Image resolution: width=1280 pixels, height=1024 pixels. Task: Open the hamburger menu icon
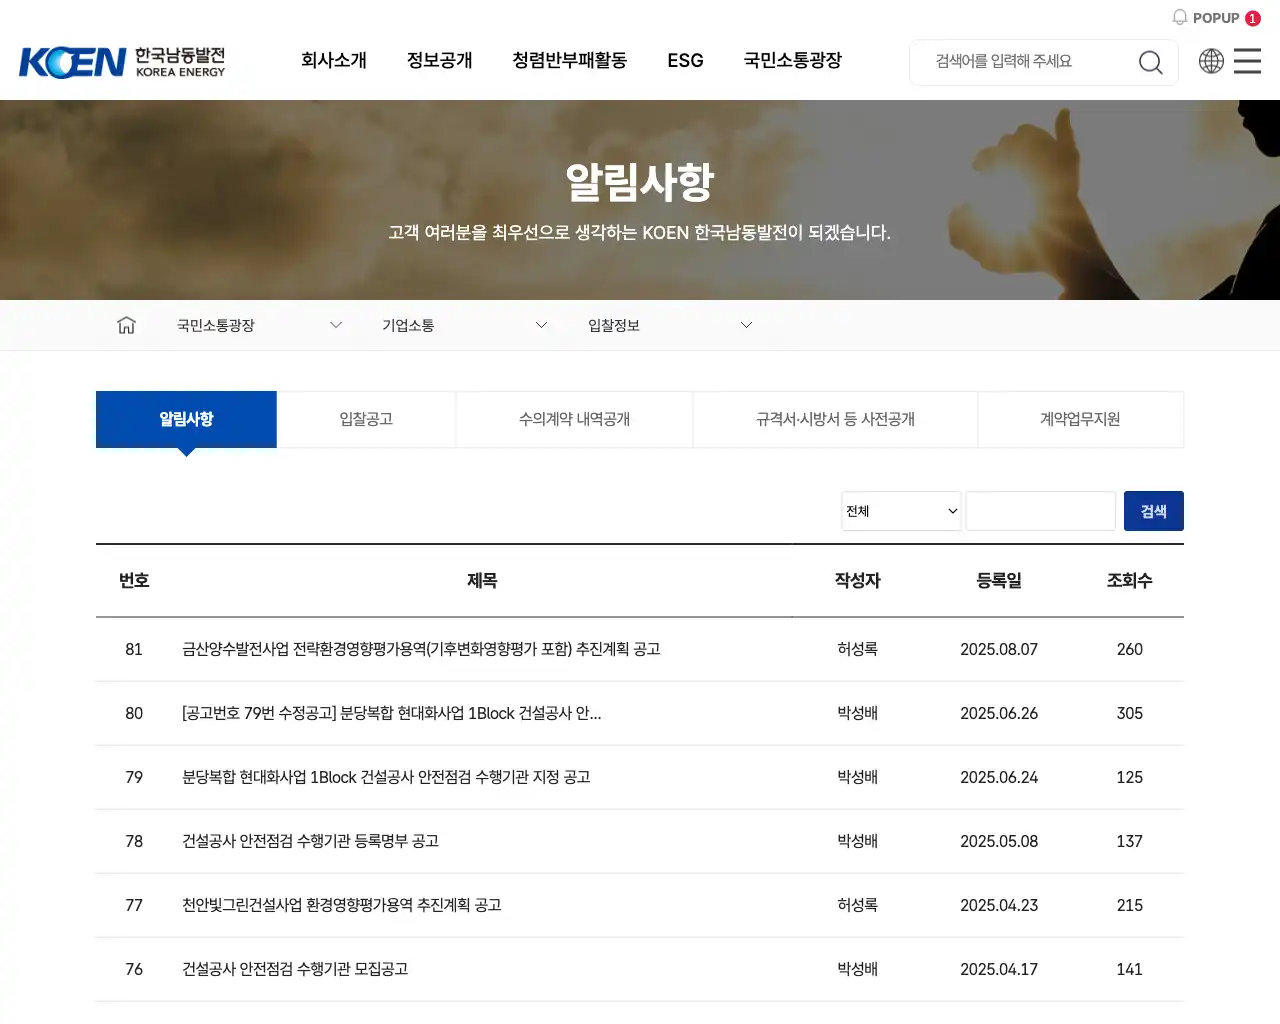pyautogui.click(x=1247, y=61)
